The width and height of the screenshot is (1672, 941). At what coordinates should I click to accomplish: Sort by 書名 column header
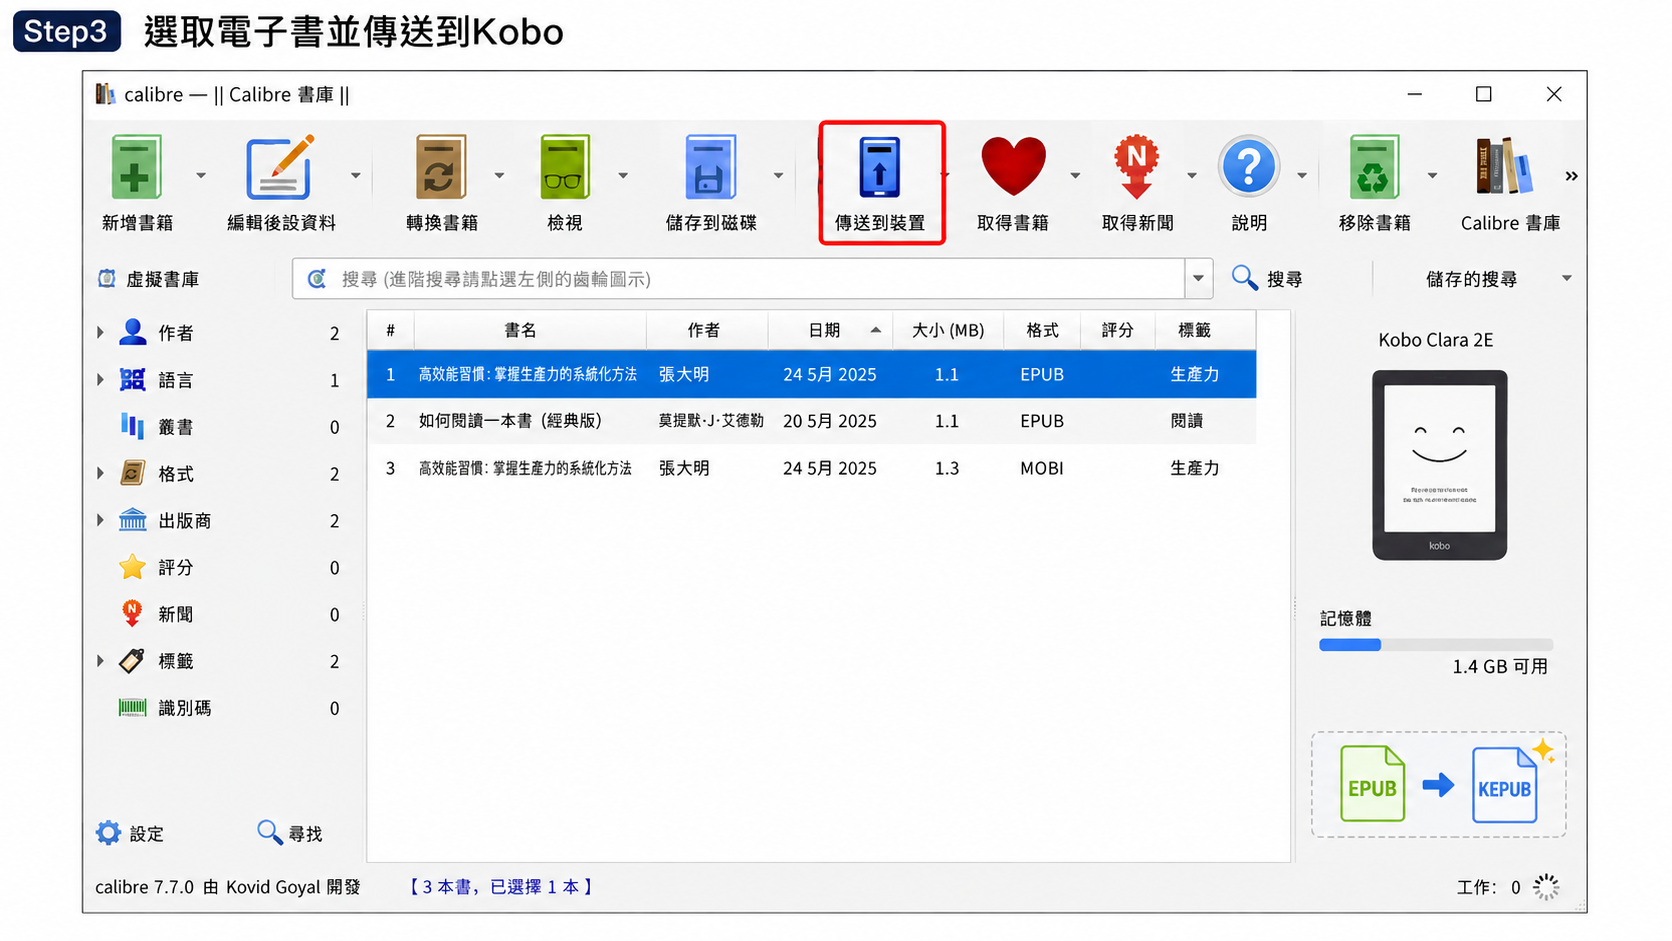point(520,330)
